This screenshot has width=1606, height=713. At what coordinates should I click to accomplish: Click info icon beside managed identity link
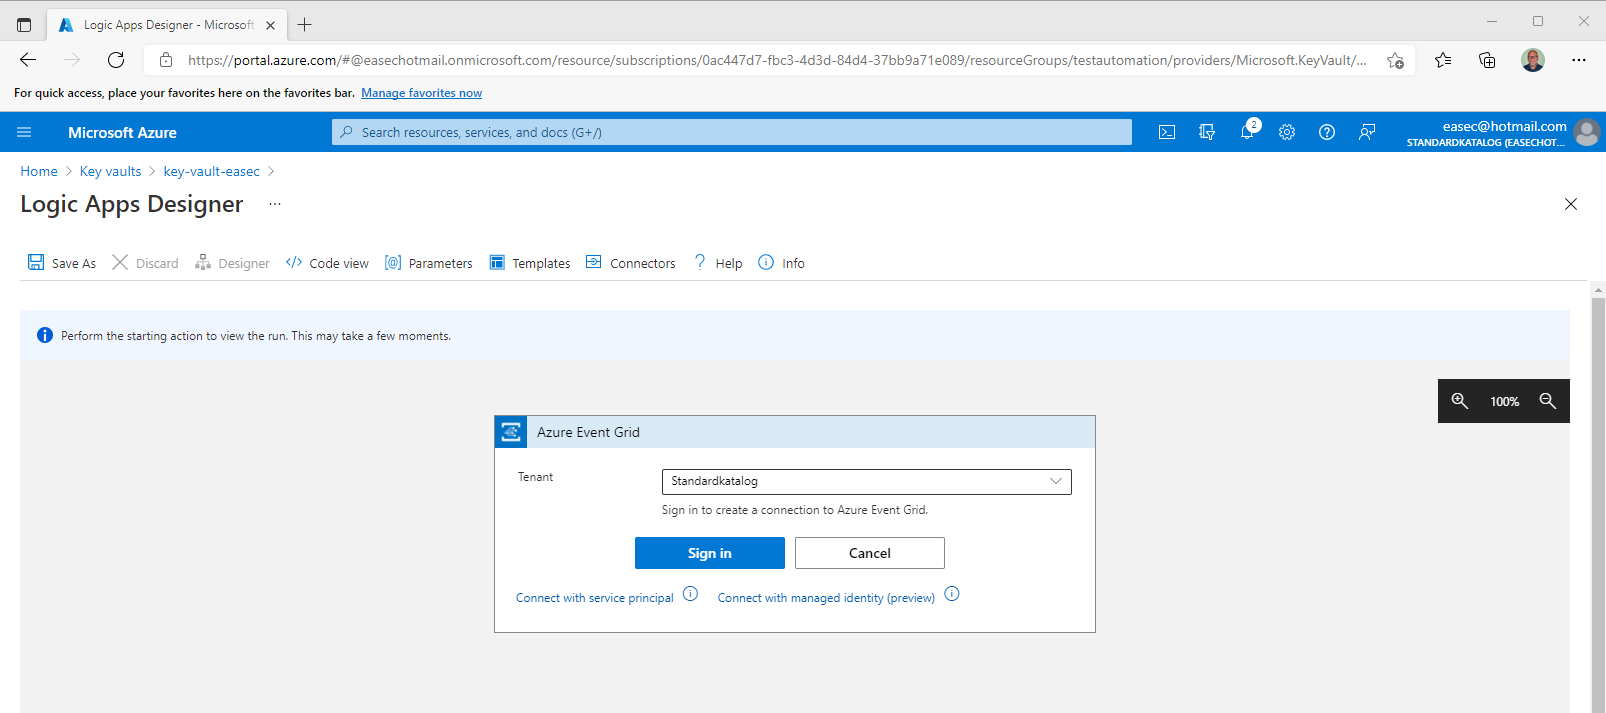click(x=952, y=594)
